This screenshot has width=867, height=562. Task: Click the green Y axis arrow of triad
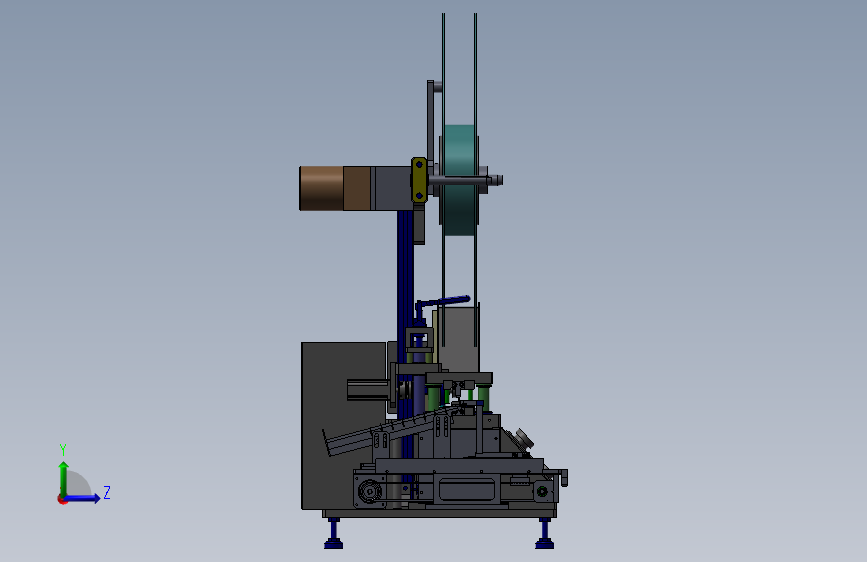pos(64,479)
